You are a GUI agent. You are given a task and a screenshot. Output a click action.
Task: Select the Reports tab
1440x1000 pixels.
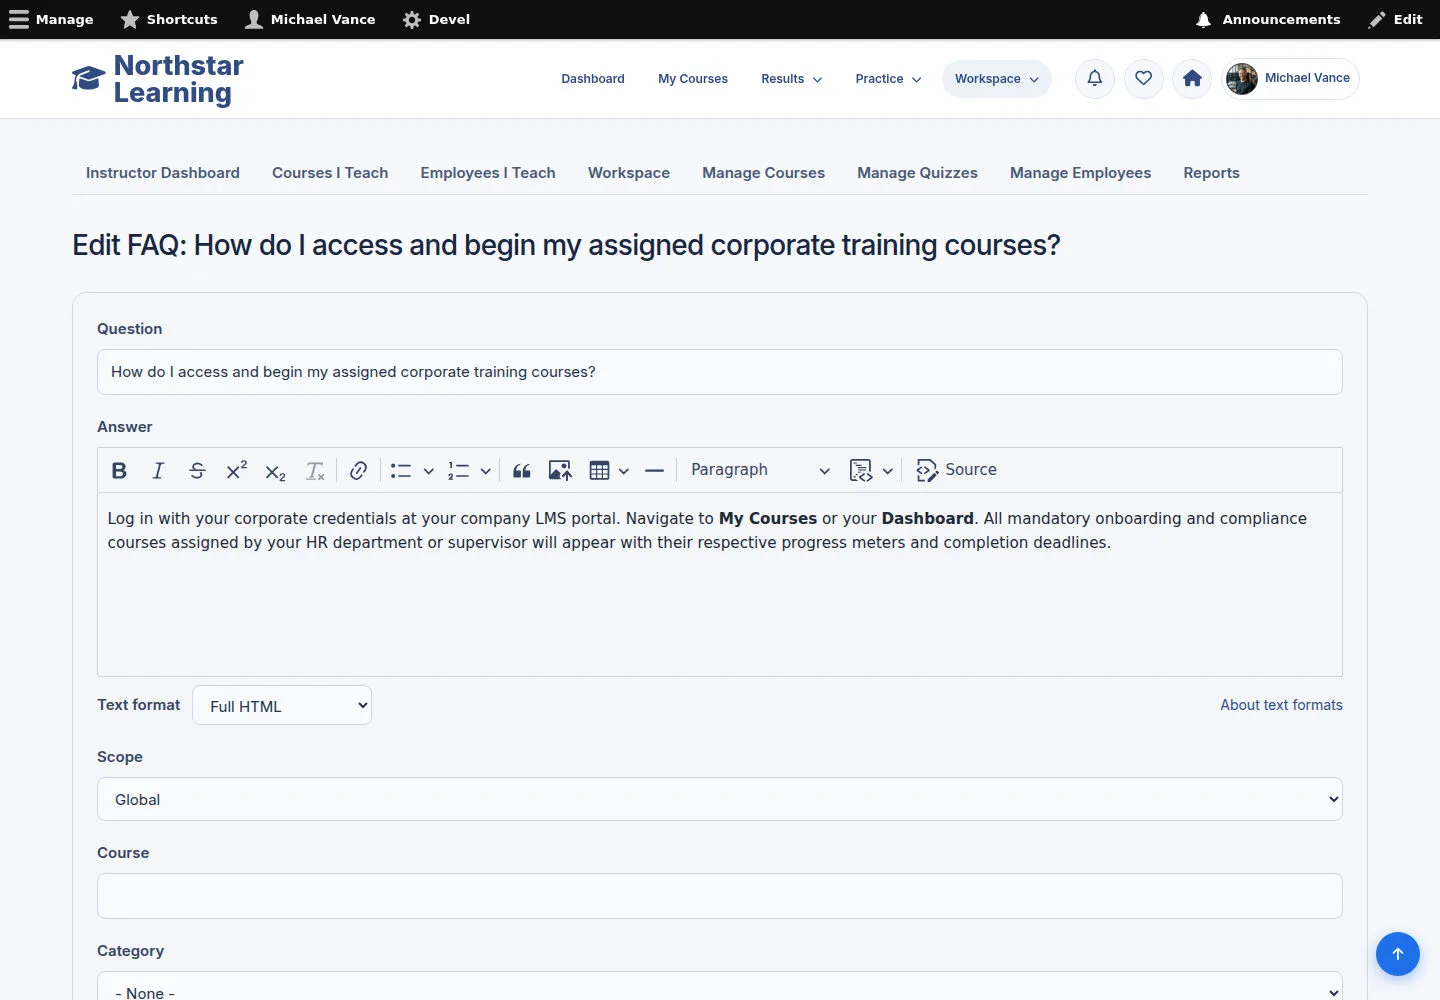pos(1211,173)
